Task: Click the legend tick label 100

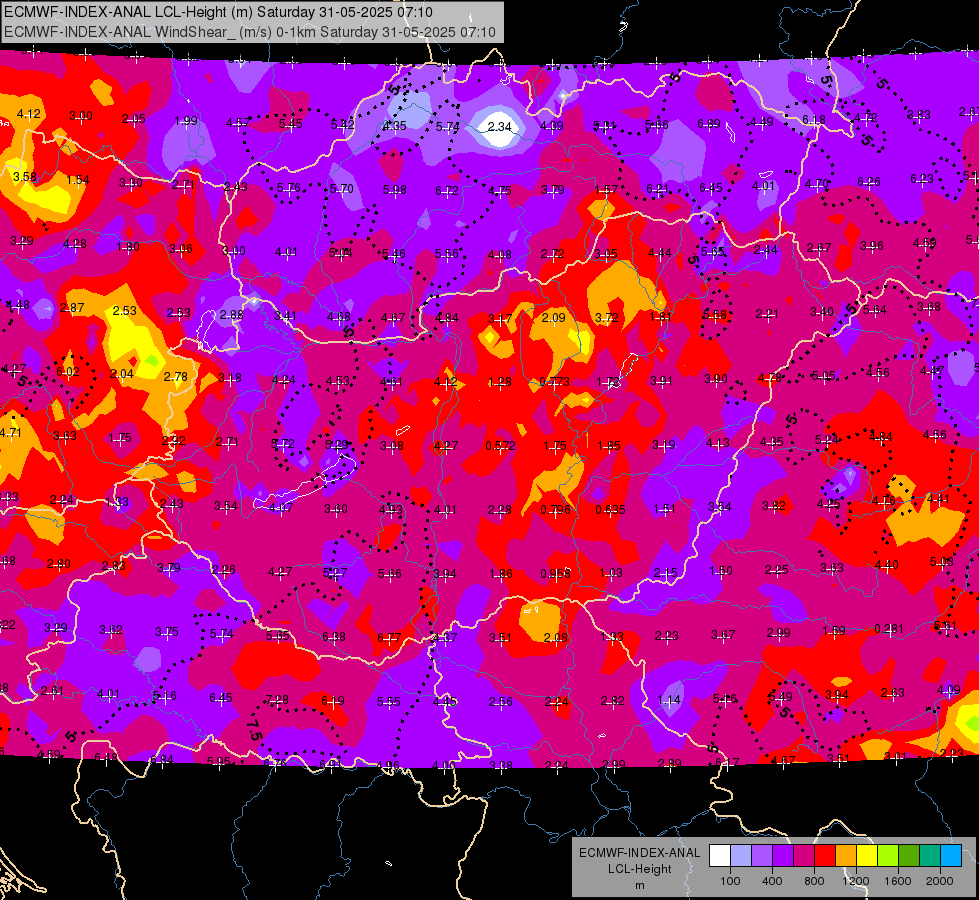Action: (x=730, y=881)
